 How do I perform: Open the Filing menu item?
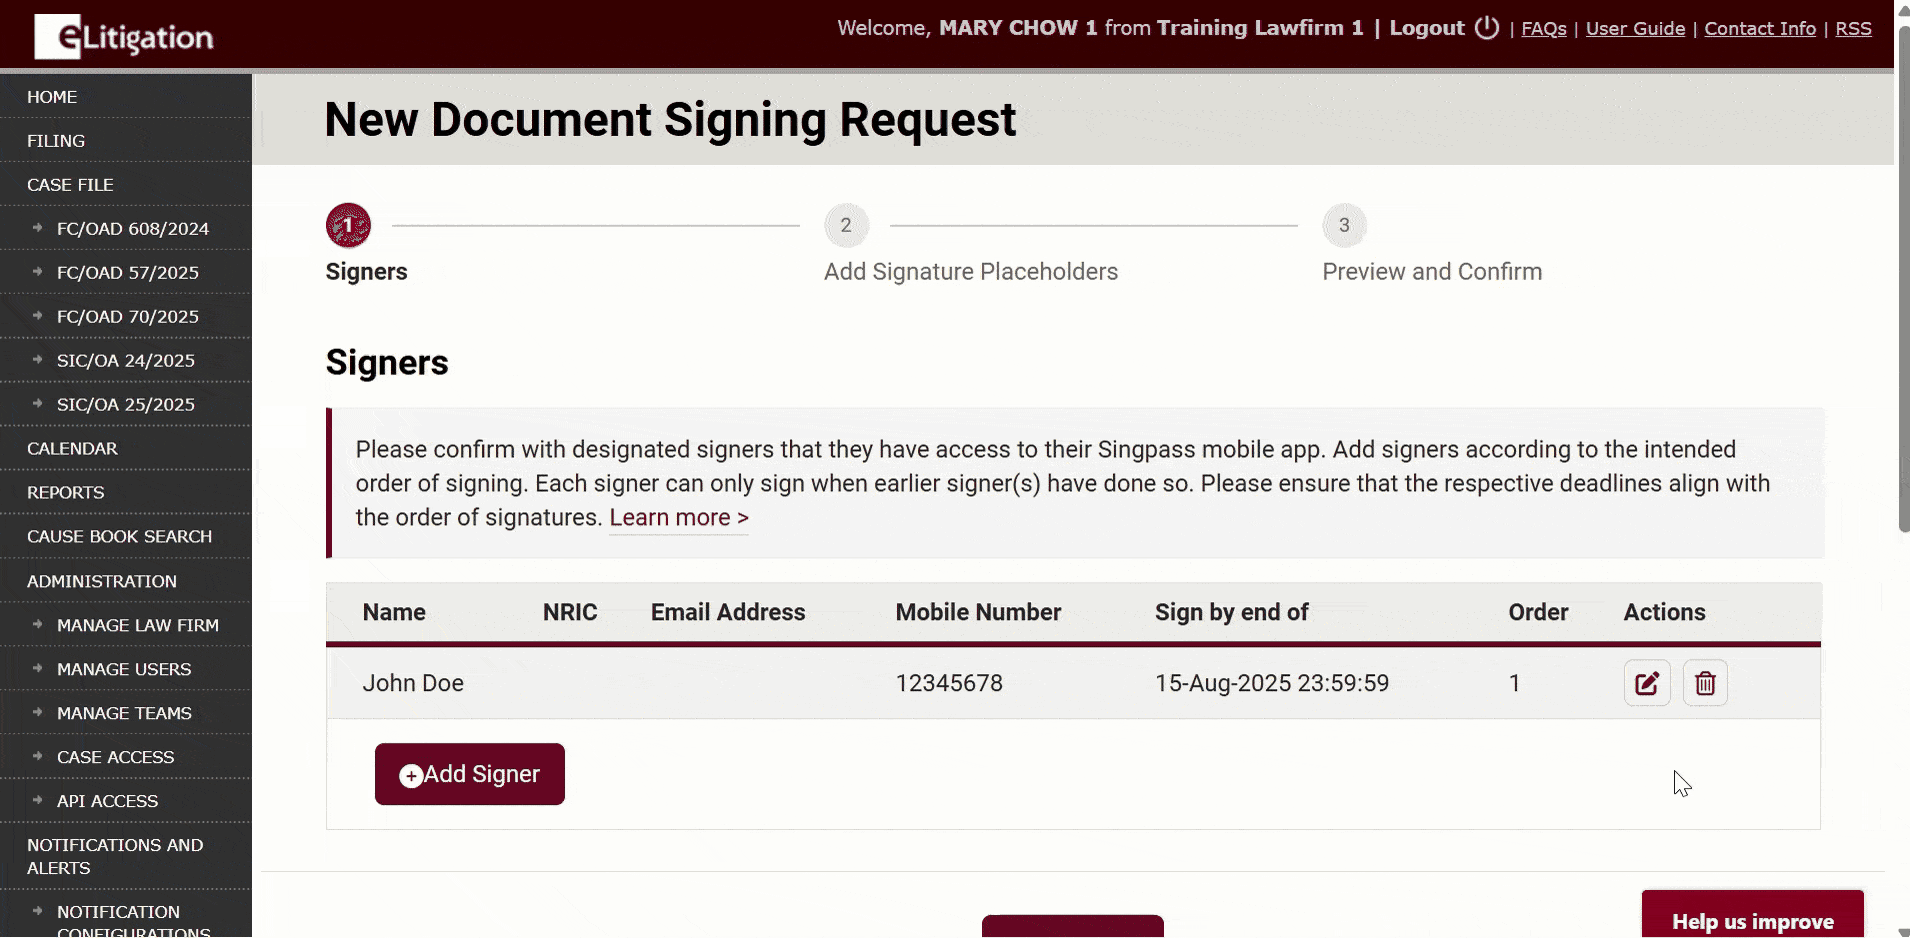click(x=56, y=141)
